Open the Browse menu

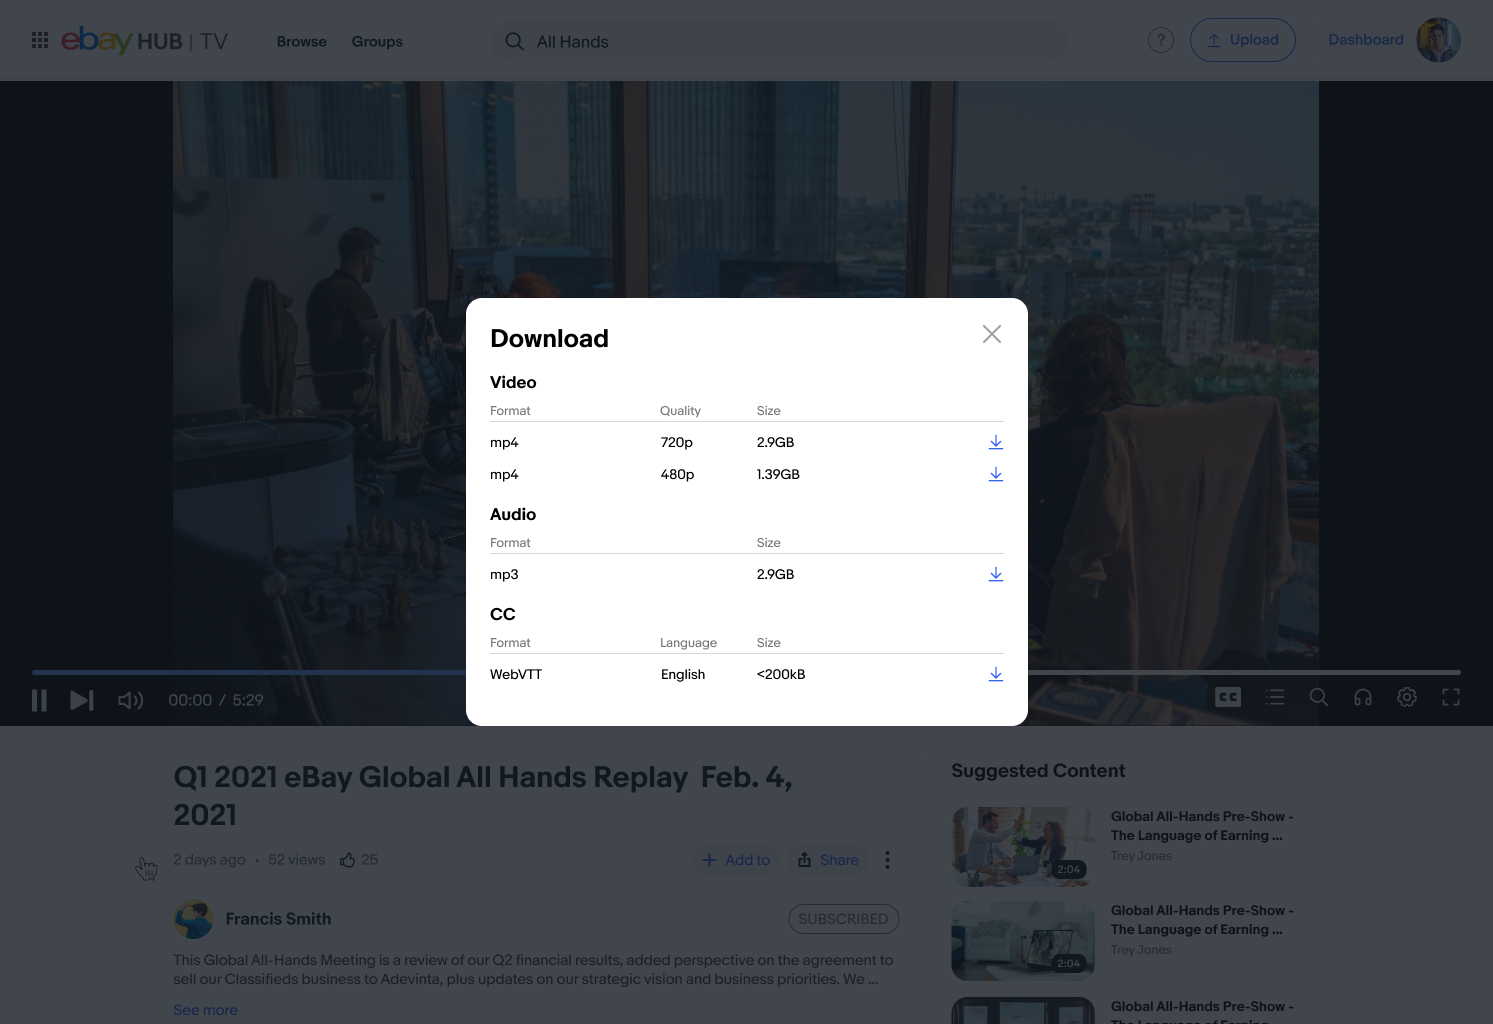click(301, 41)
